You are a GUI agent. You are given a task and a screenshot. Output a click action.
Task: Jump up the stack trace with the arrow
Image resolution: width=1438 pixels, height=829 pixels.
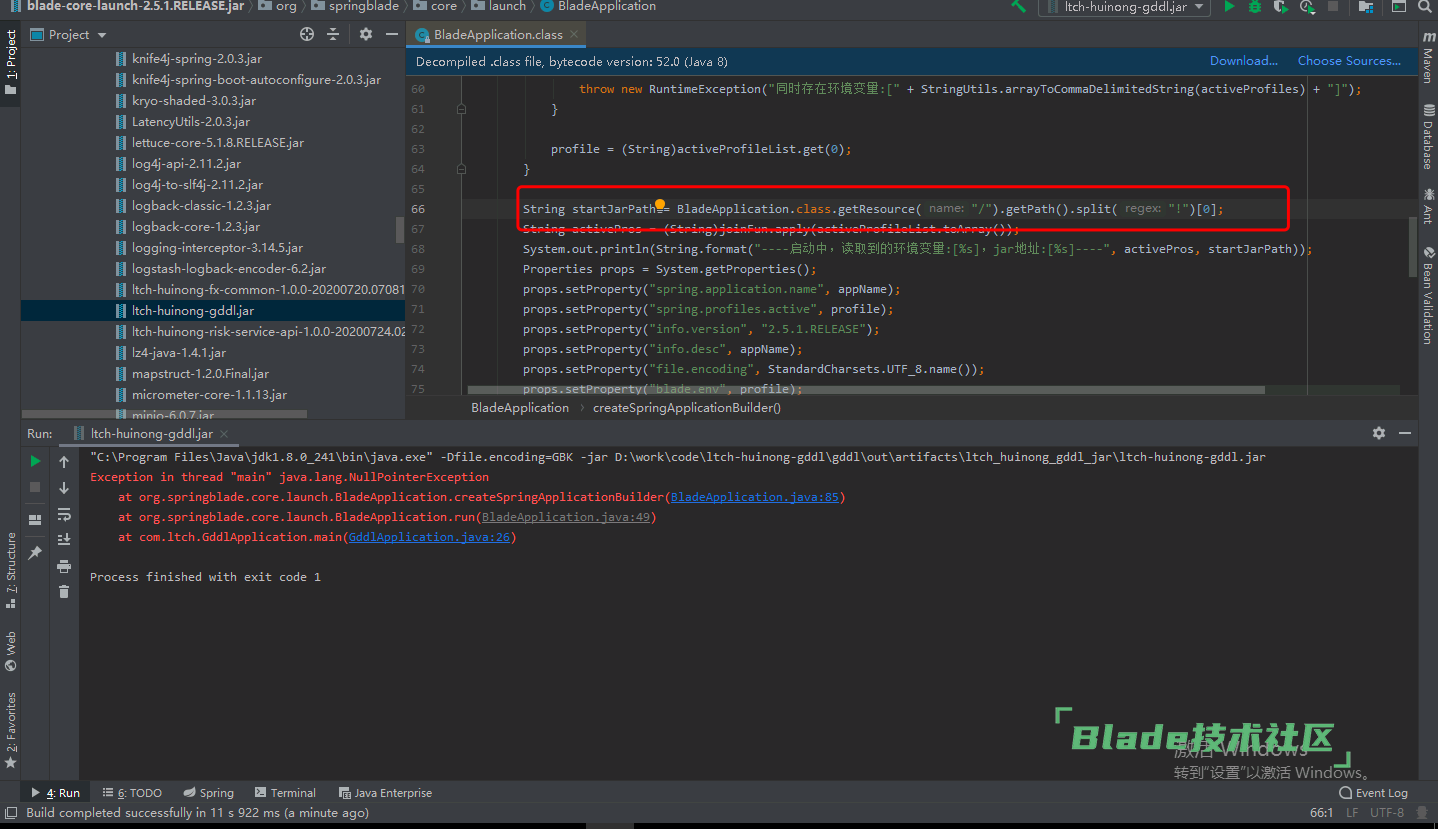(x=64, y=461)
